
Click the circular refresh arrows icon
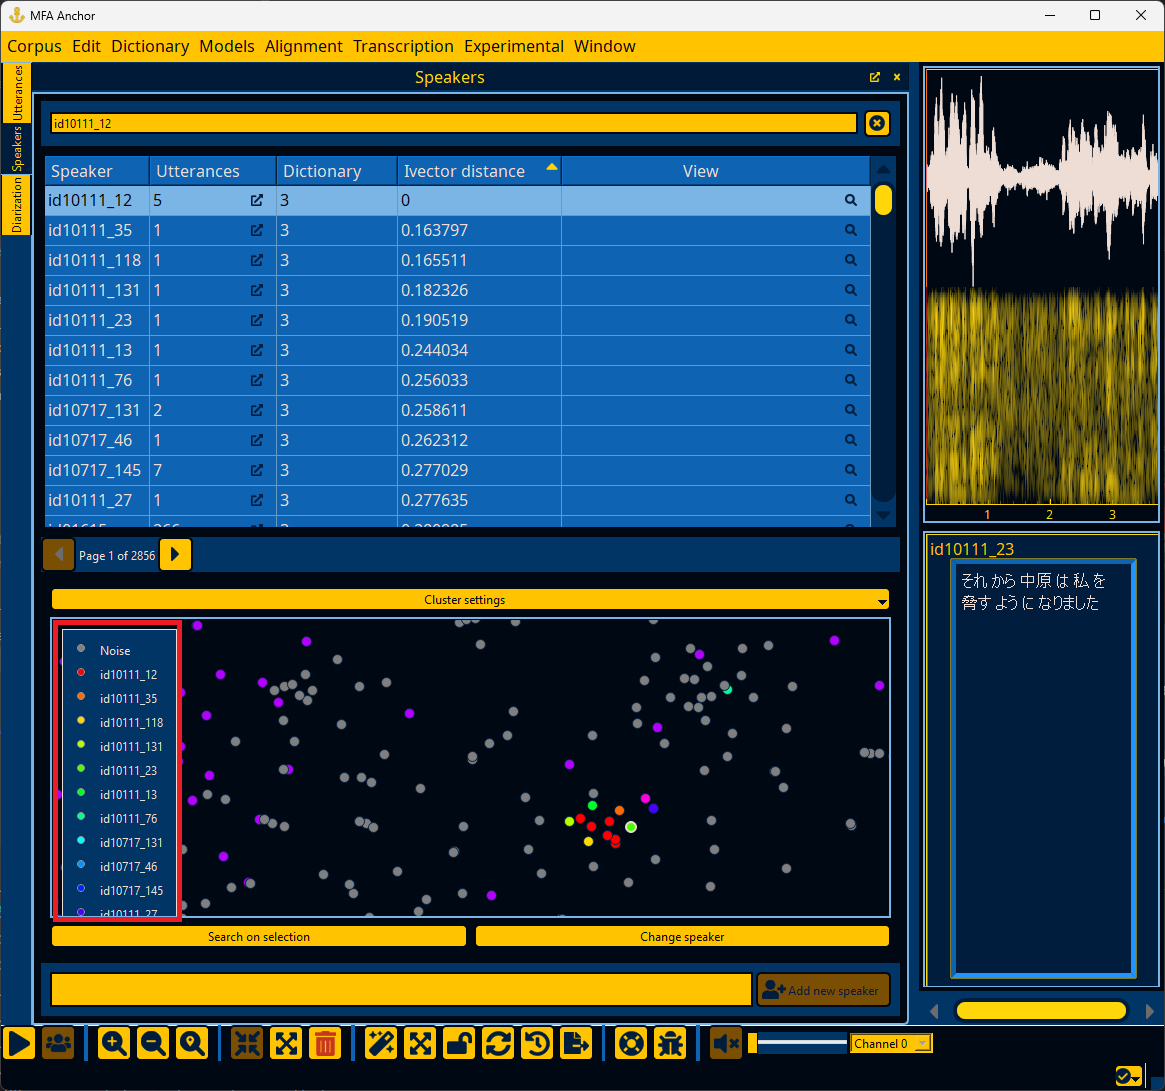[498, 1043]
